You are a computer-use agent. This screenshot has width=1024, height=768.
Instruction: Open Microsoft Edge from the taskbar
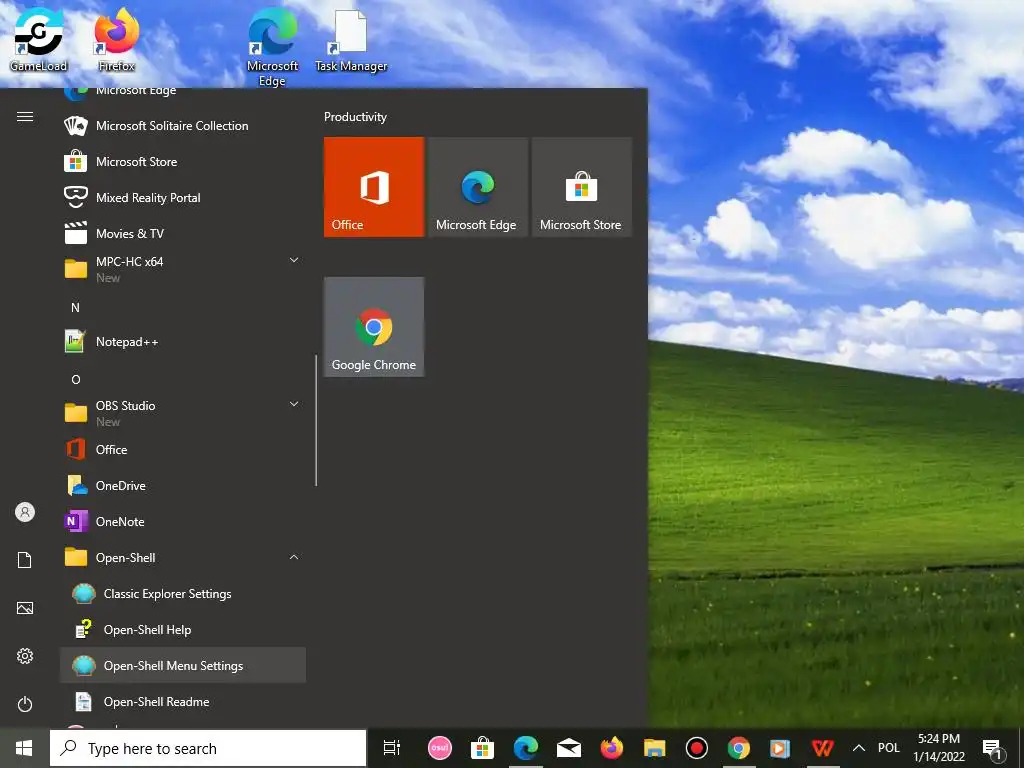pyautogui.click(x=526, y=748)
